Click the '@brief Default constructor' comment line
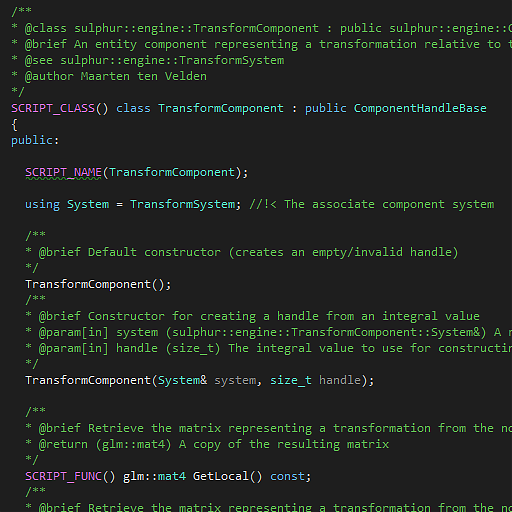 242,252
